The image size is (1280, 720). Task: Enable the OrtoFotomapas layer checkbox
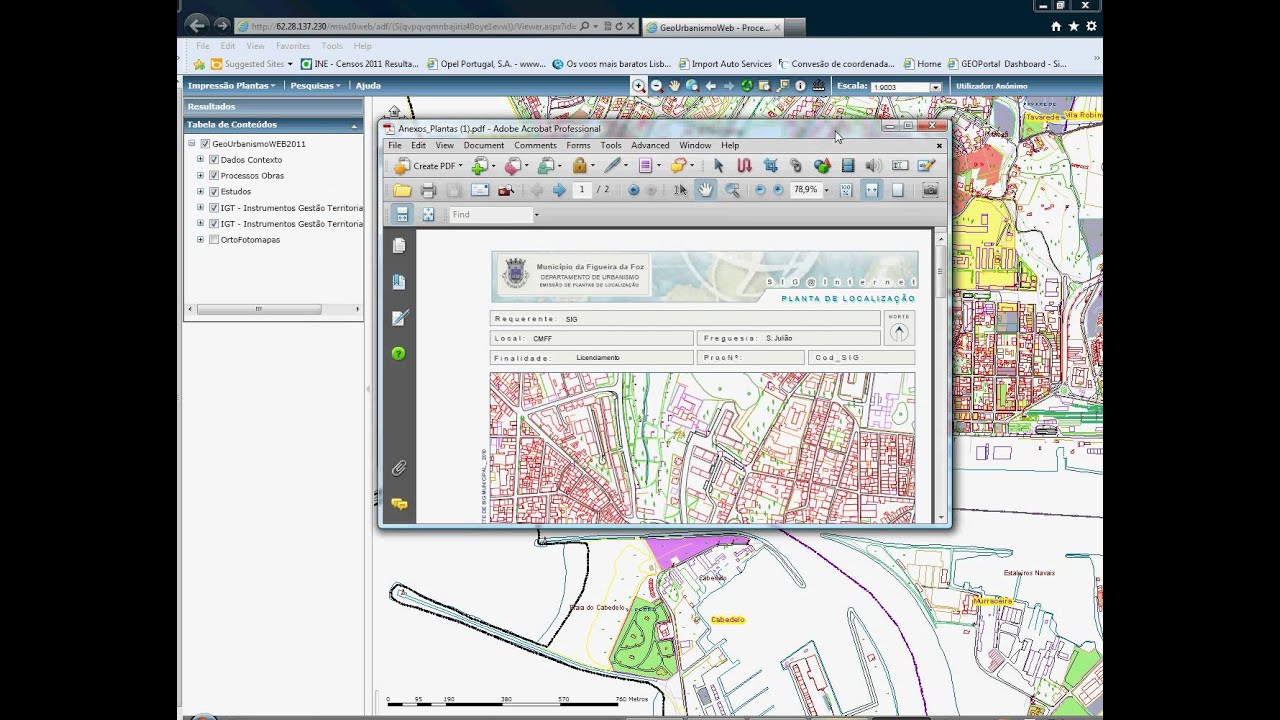click(213, 240)
